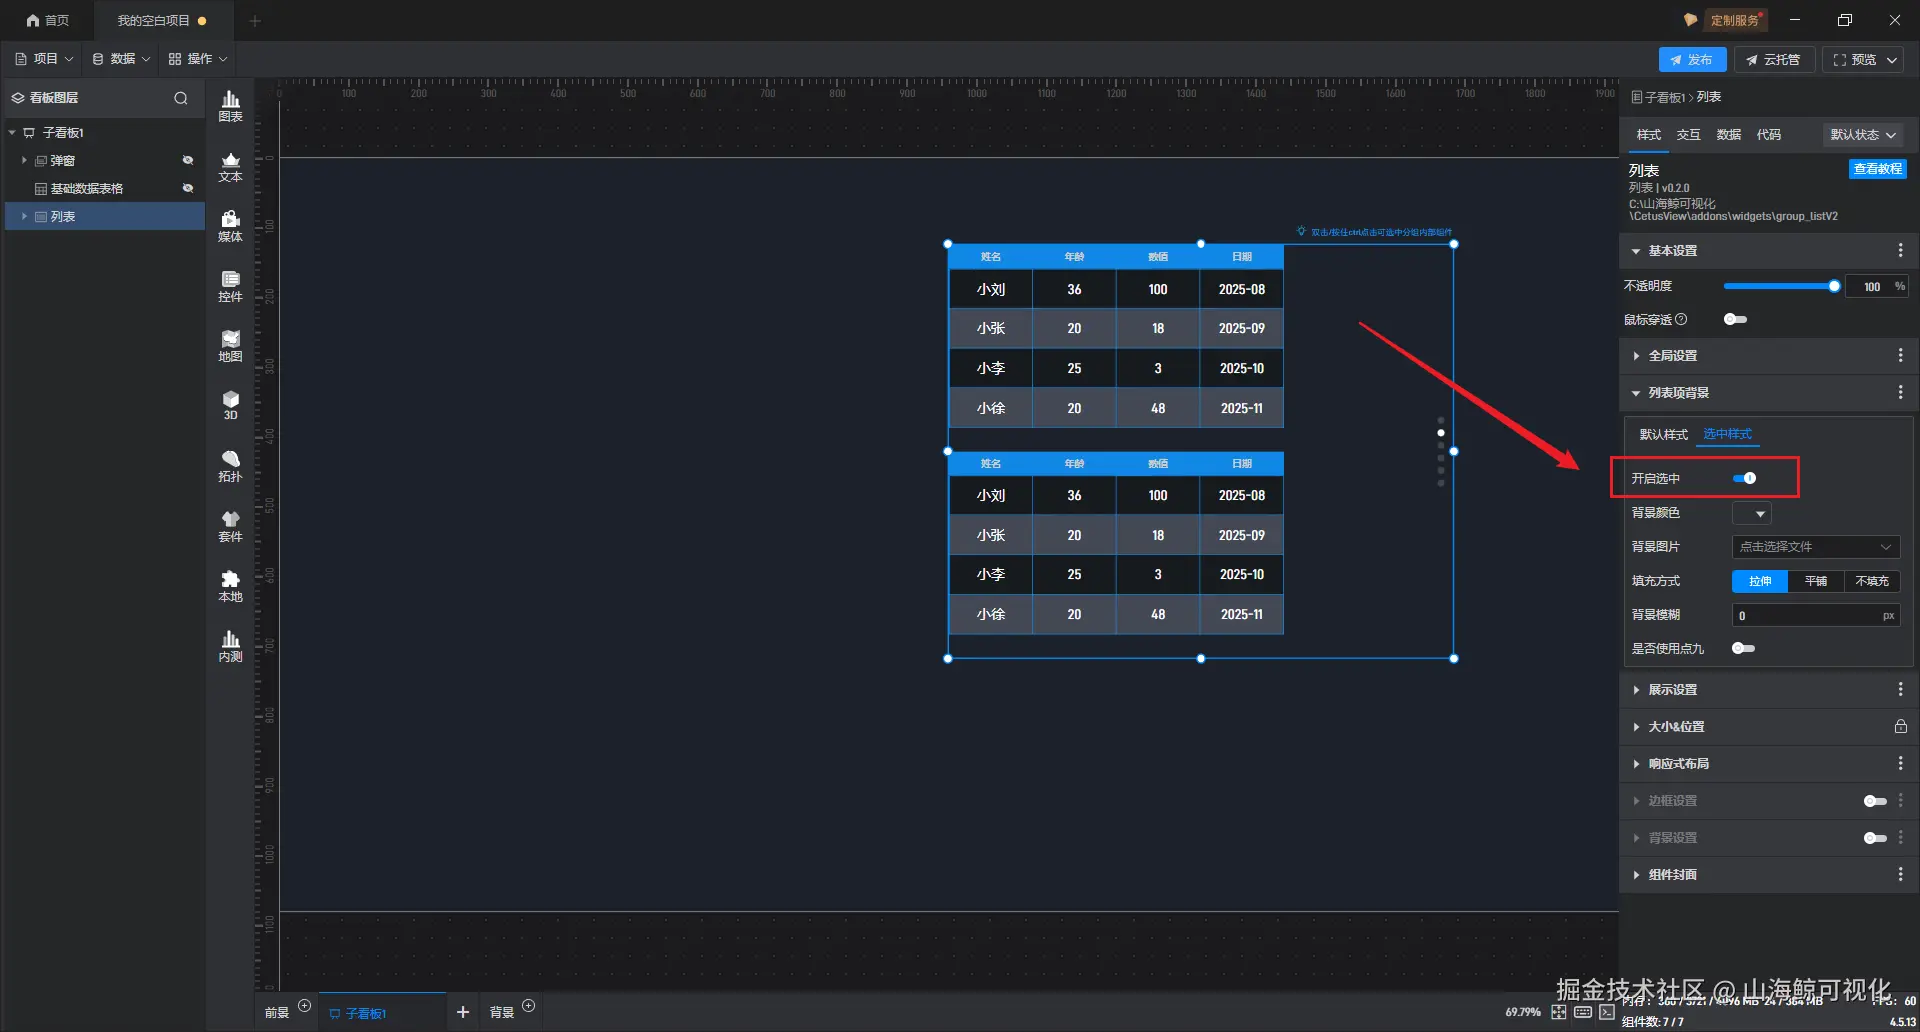Expand the 组件封面 section
The width and height of the screenshot is (1920, 1032).
pyautogui.click(x=1636, y=875)
